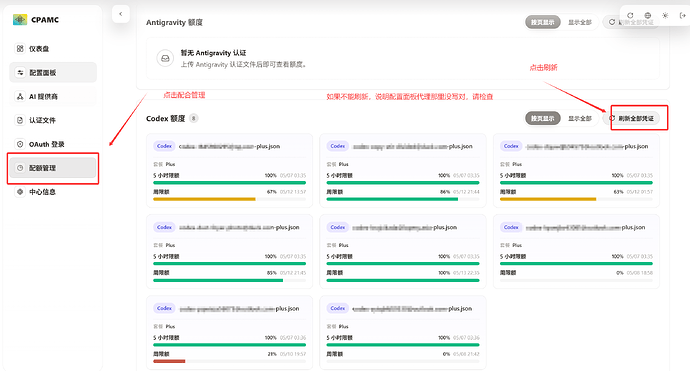Click the Codex badge on the 86% weekly card
690x371 pixels.
click(338, 146)
